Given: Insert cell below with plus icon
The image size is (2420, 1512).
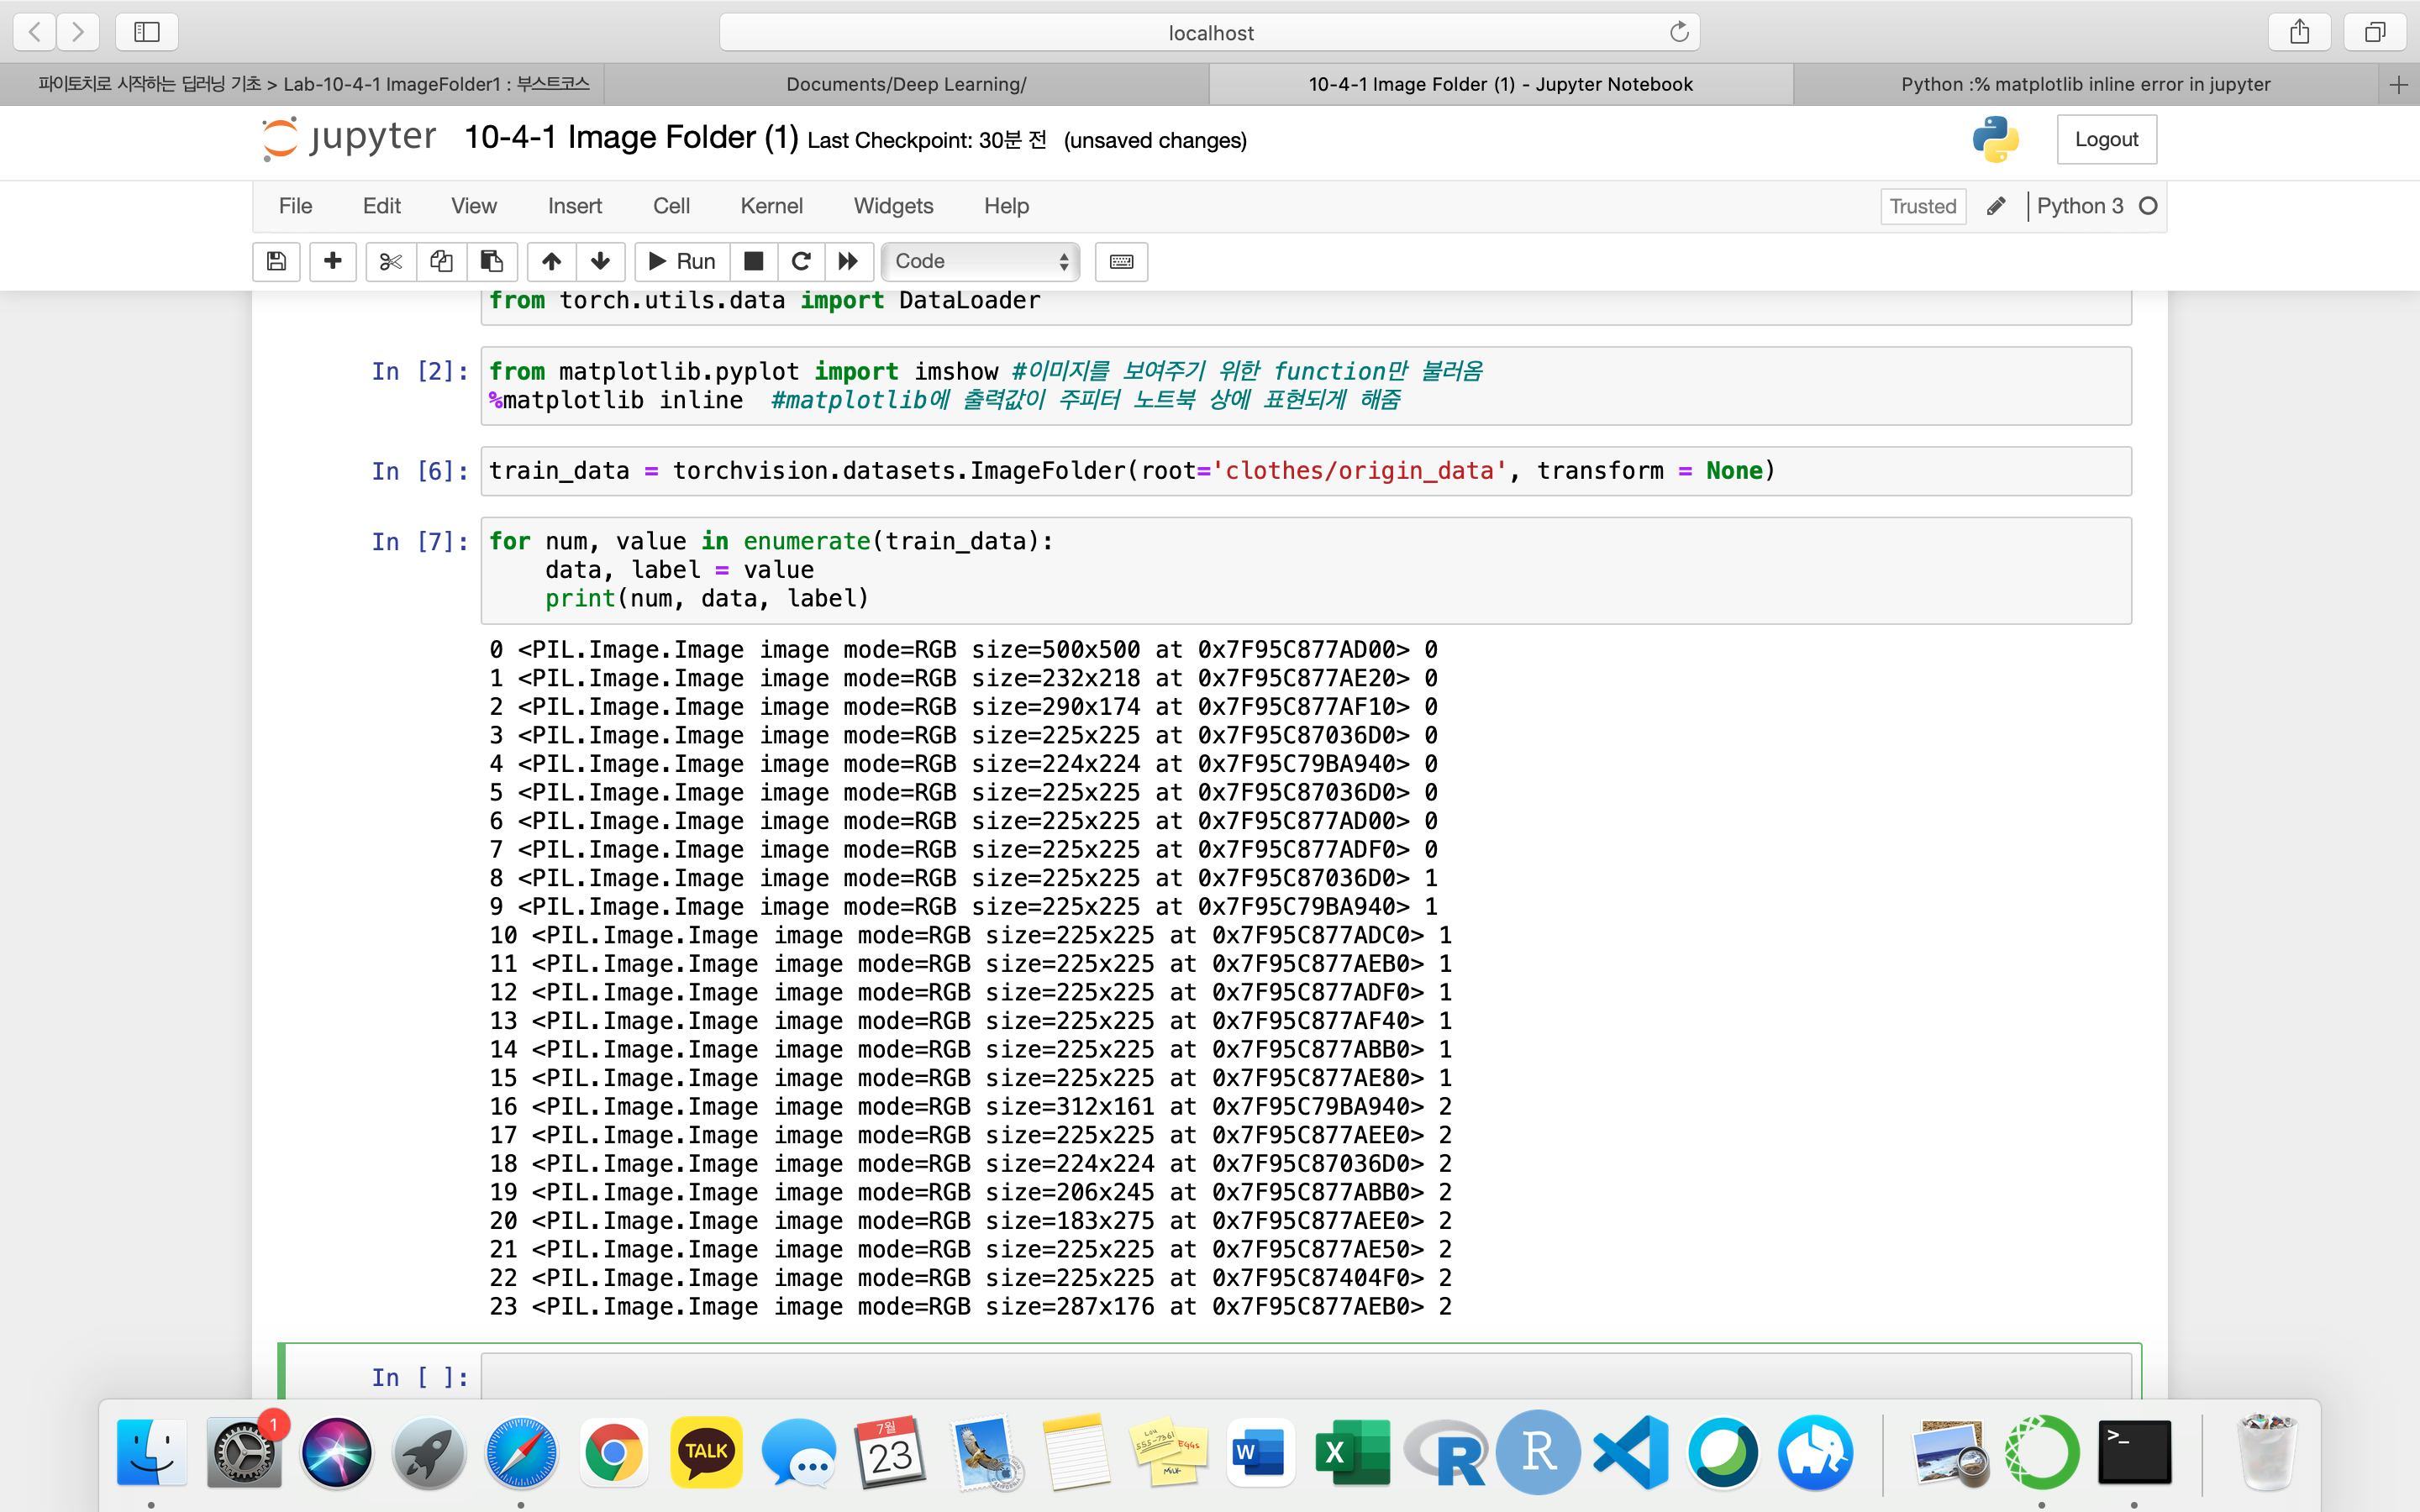Looking at the screenshot, I should [x=333, y=261].
